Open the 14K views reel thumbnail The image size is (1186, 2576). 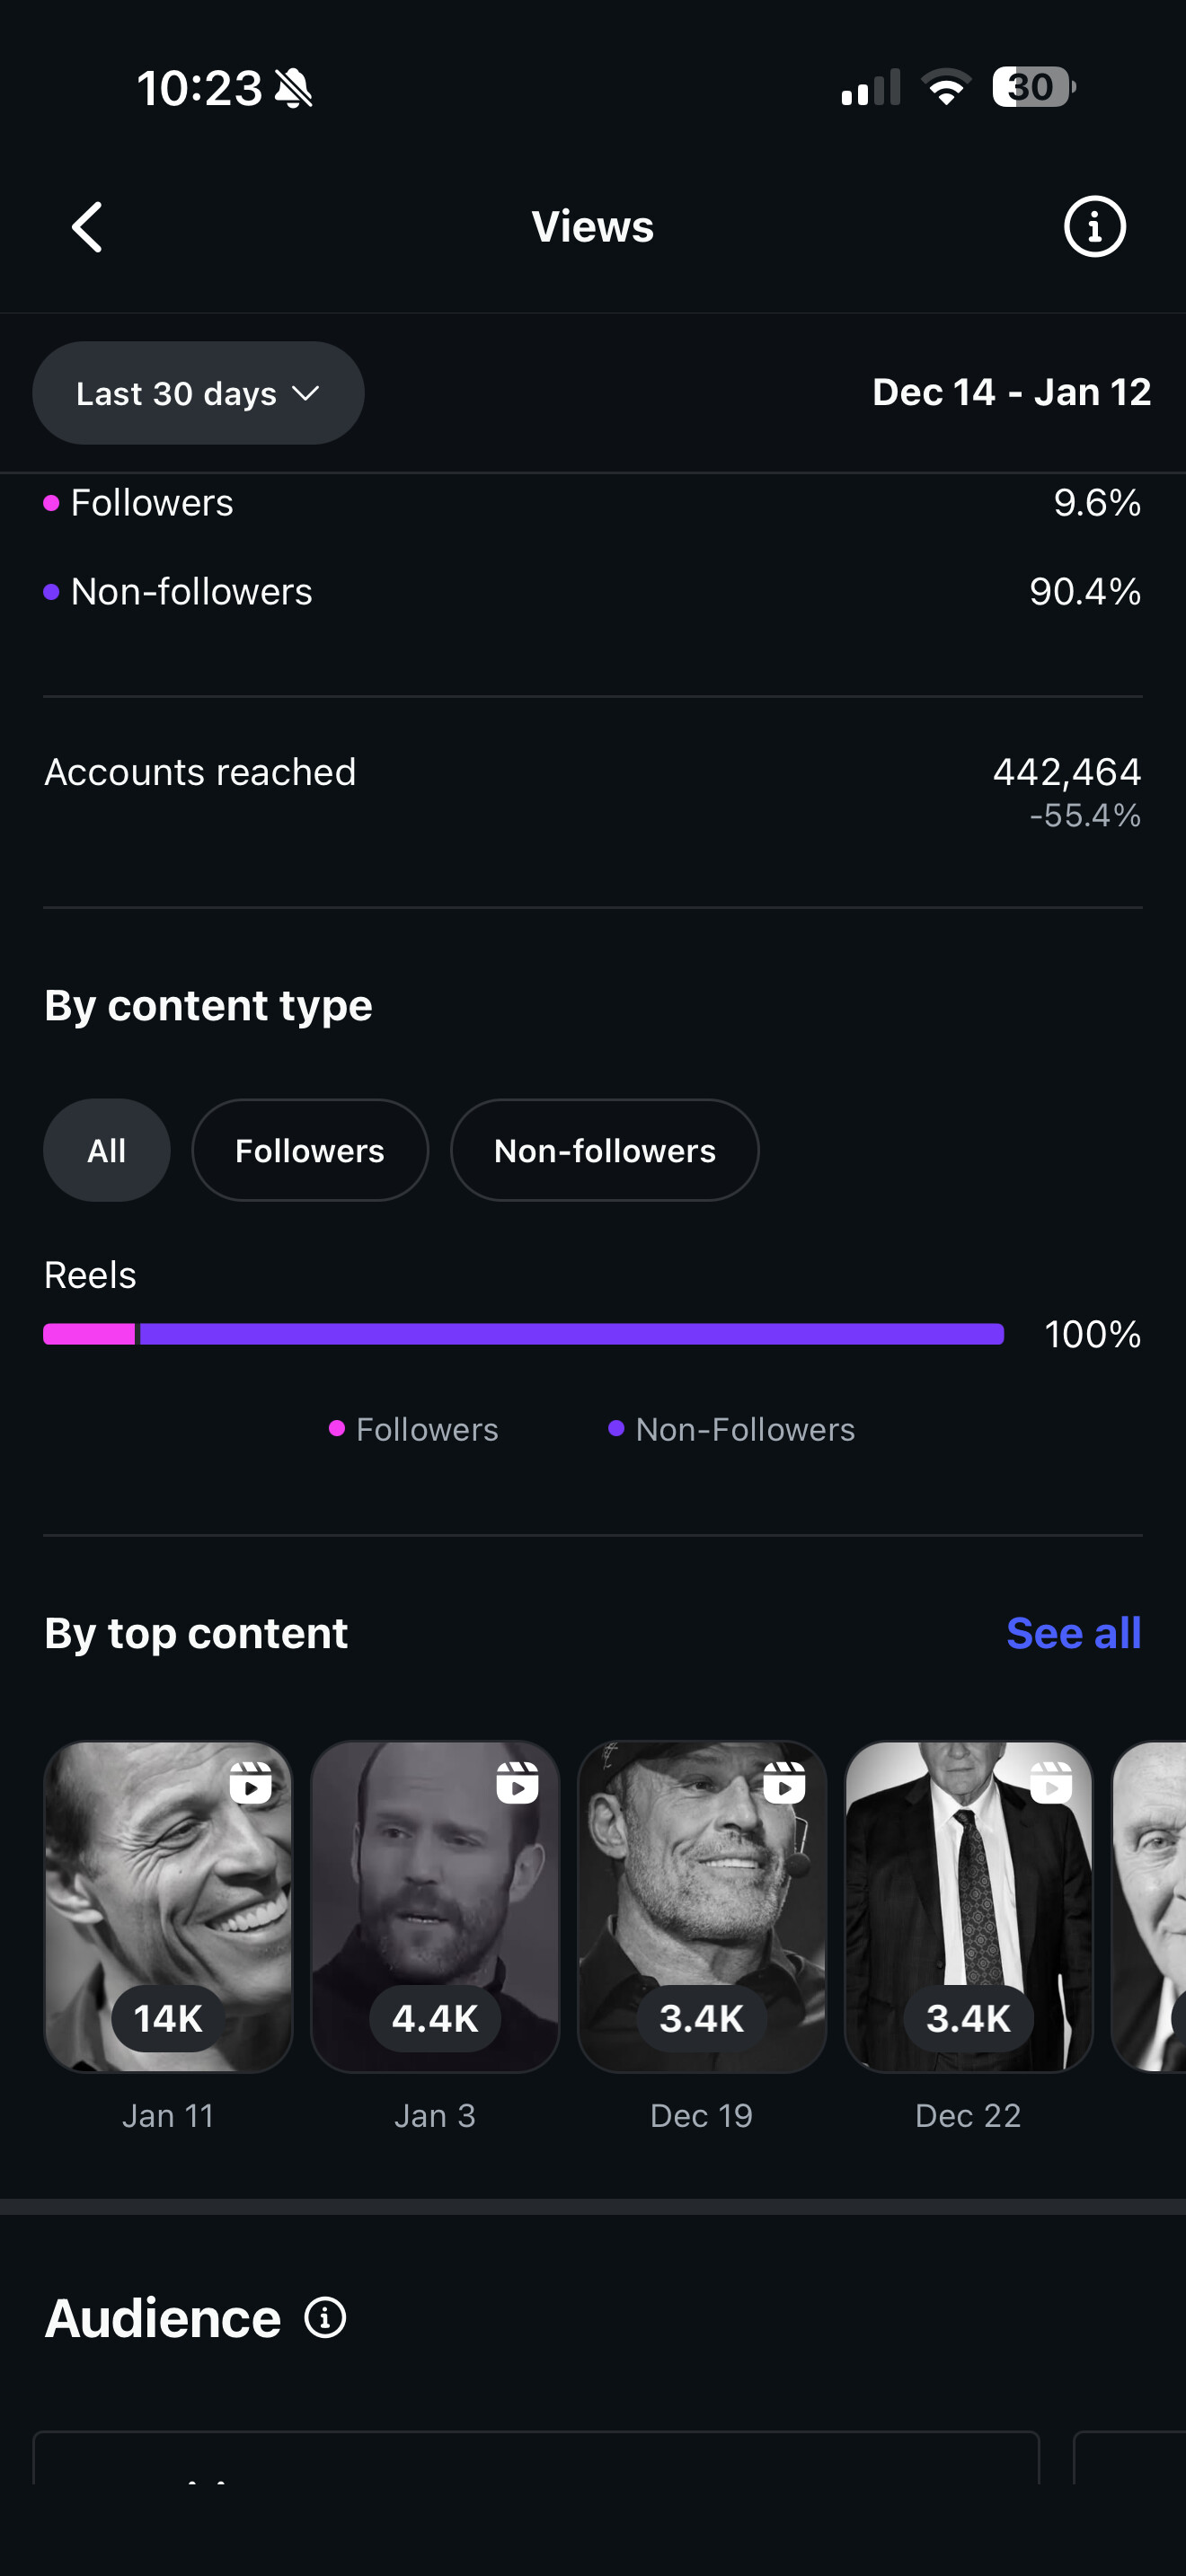pos(168,1905)
